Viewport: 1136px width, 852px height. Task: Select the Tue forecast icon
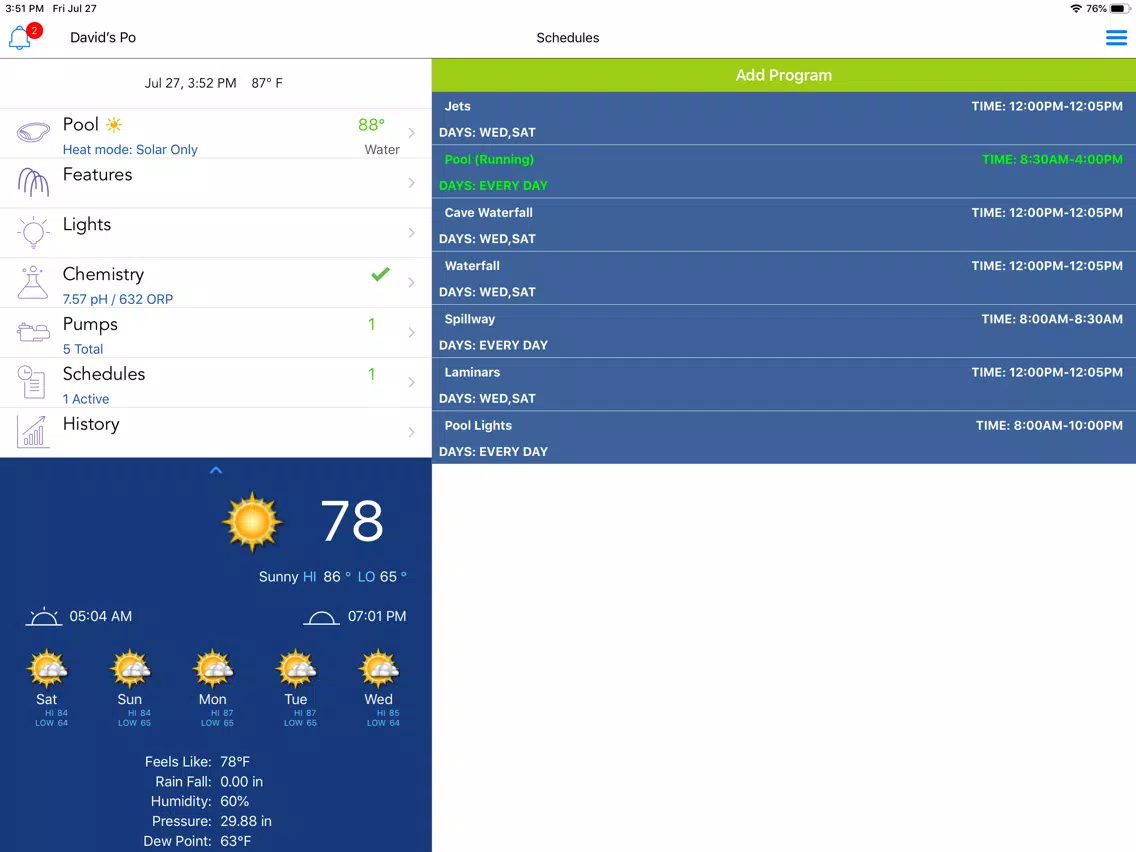pyautogui.click(x=296, y=669)
